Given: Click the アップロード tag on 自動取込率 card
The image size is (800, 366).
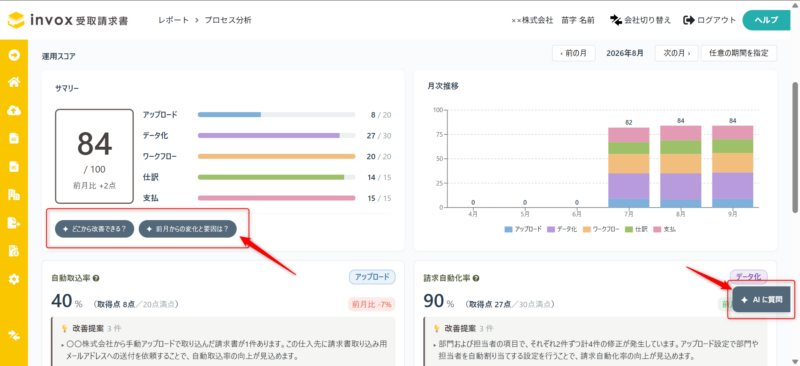Looking at the screenshot, I should pos(372,277).
